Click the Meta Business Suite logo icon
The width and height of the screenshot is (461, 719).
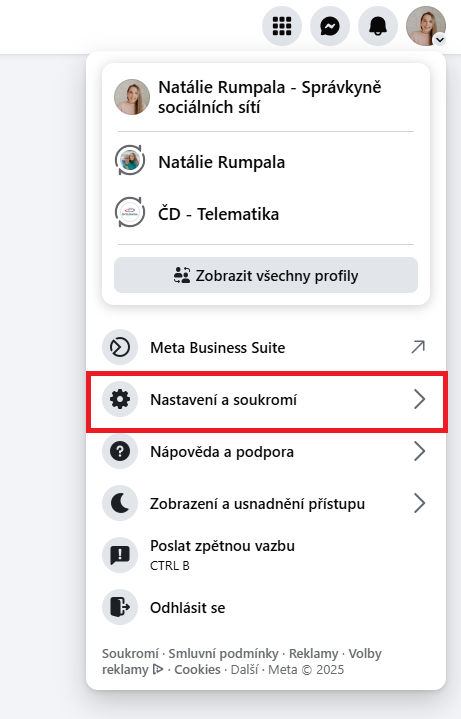click(x=120, y=347)
